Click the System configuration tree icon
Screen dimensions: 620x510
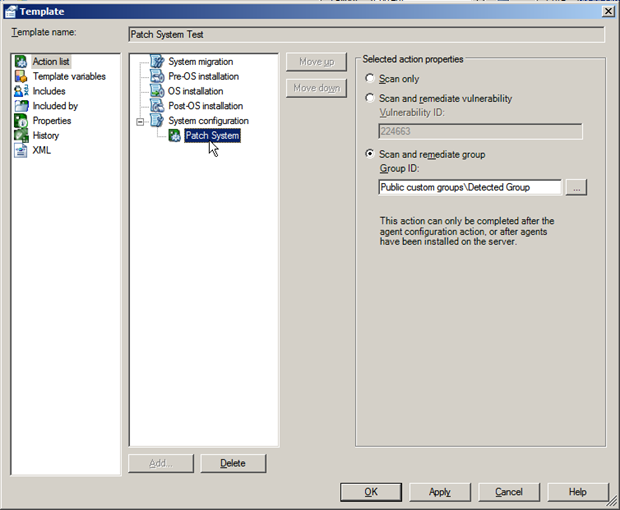coord(157,121)
